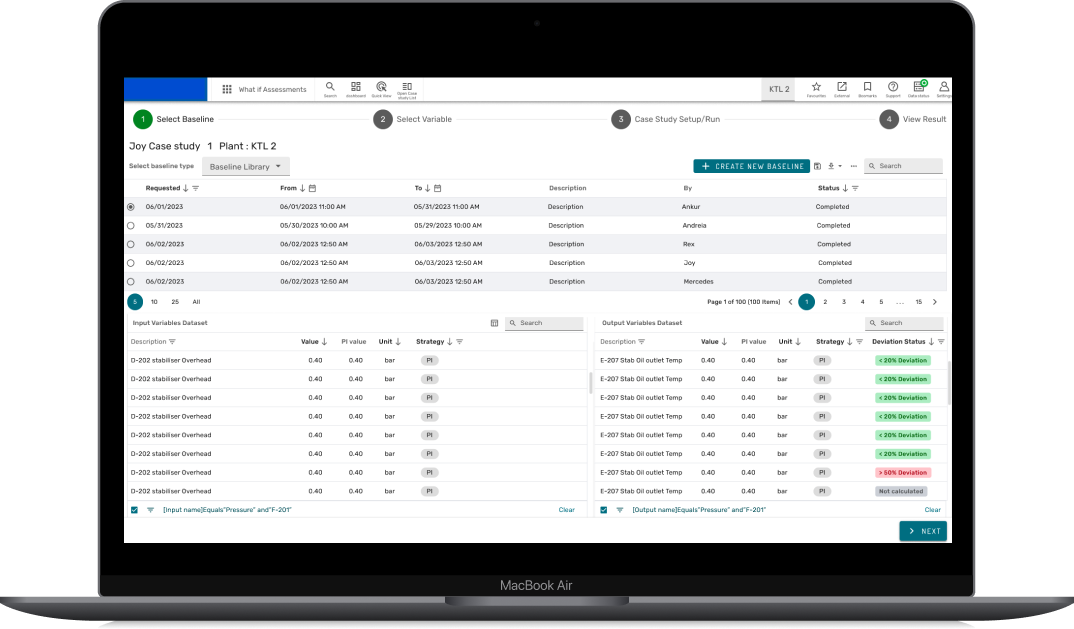This screenshot has height=629, width=1074.
Task: Uncheck the Input name filter checkbox
Action: click(134, 510)
